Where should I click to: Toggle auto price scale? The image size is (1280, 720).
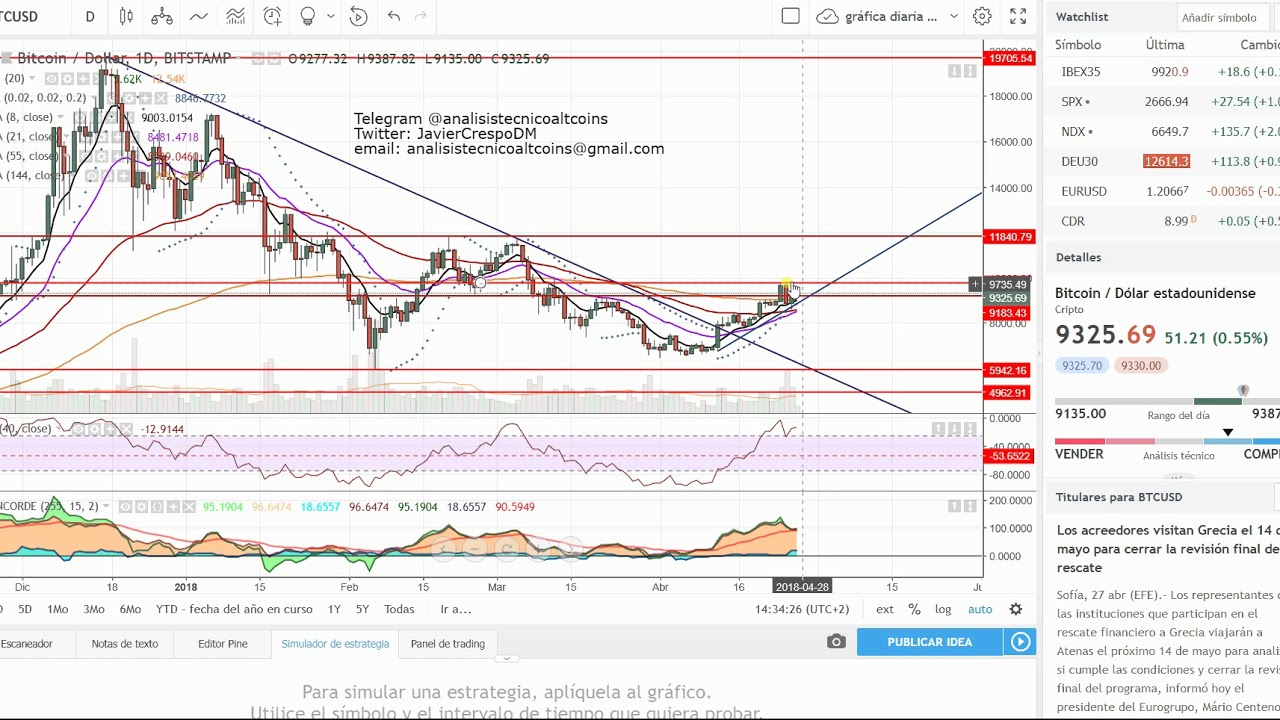pos(980,609)
